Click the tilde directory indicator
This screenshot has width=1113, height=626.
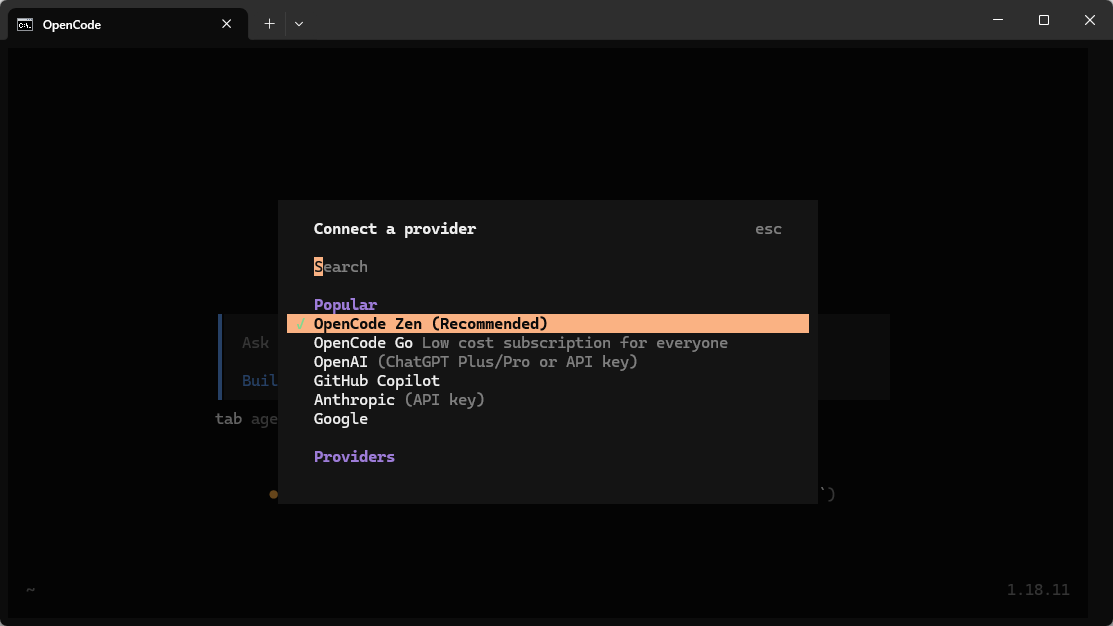31,589
